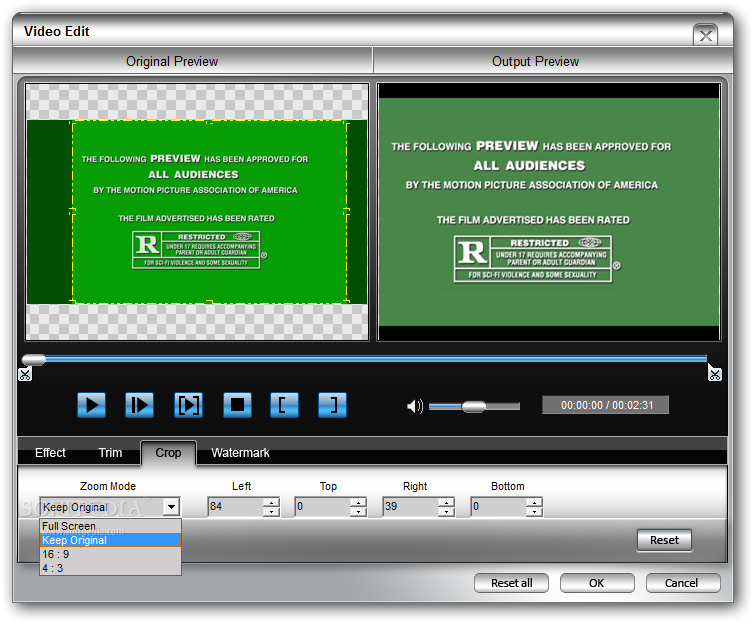Click the Left crop input field
This screenshot has width=754, height=623.
236,507
